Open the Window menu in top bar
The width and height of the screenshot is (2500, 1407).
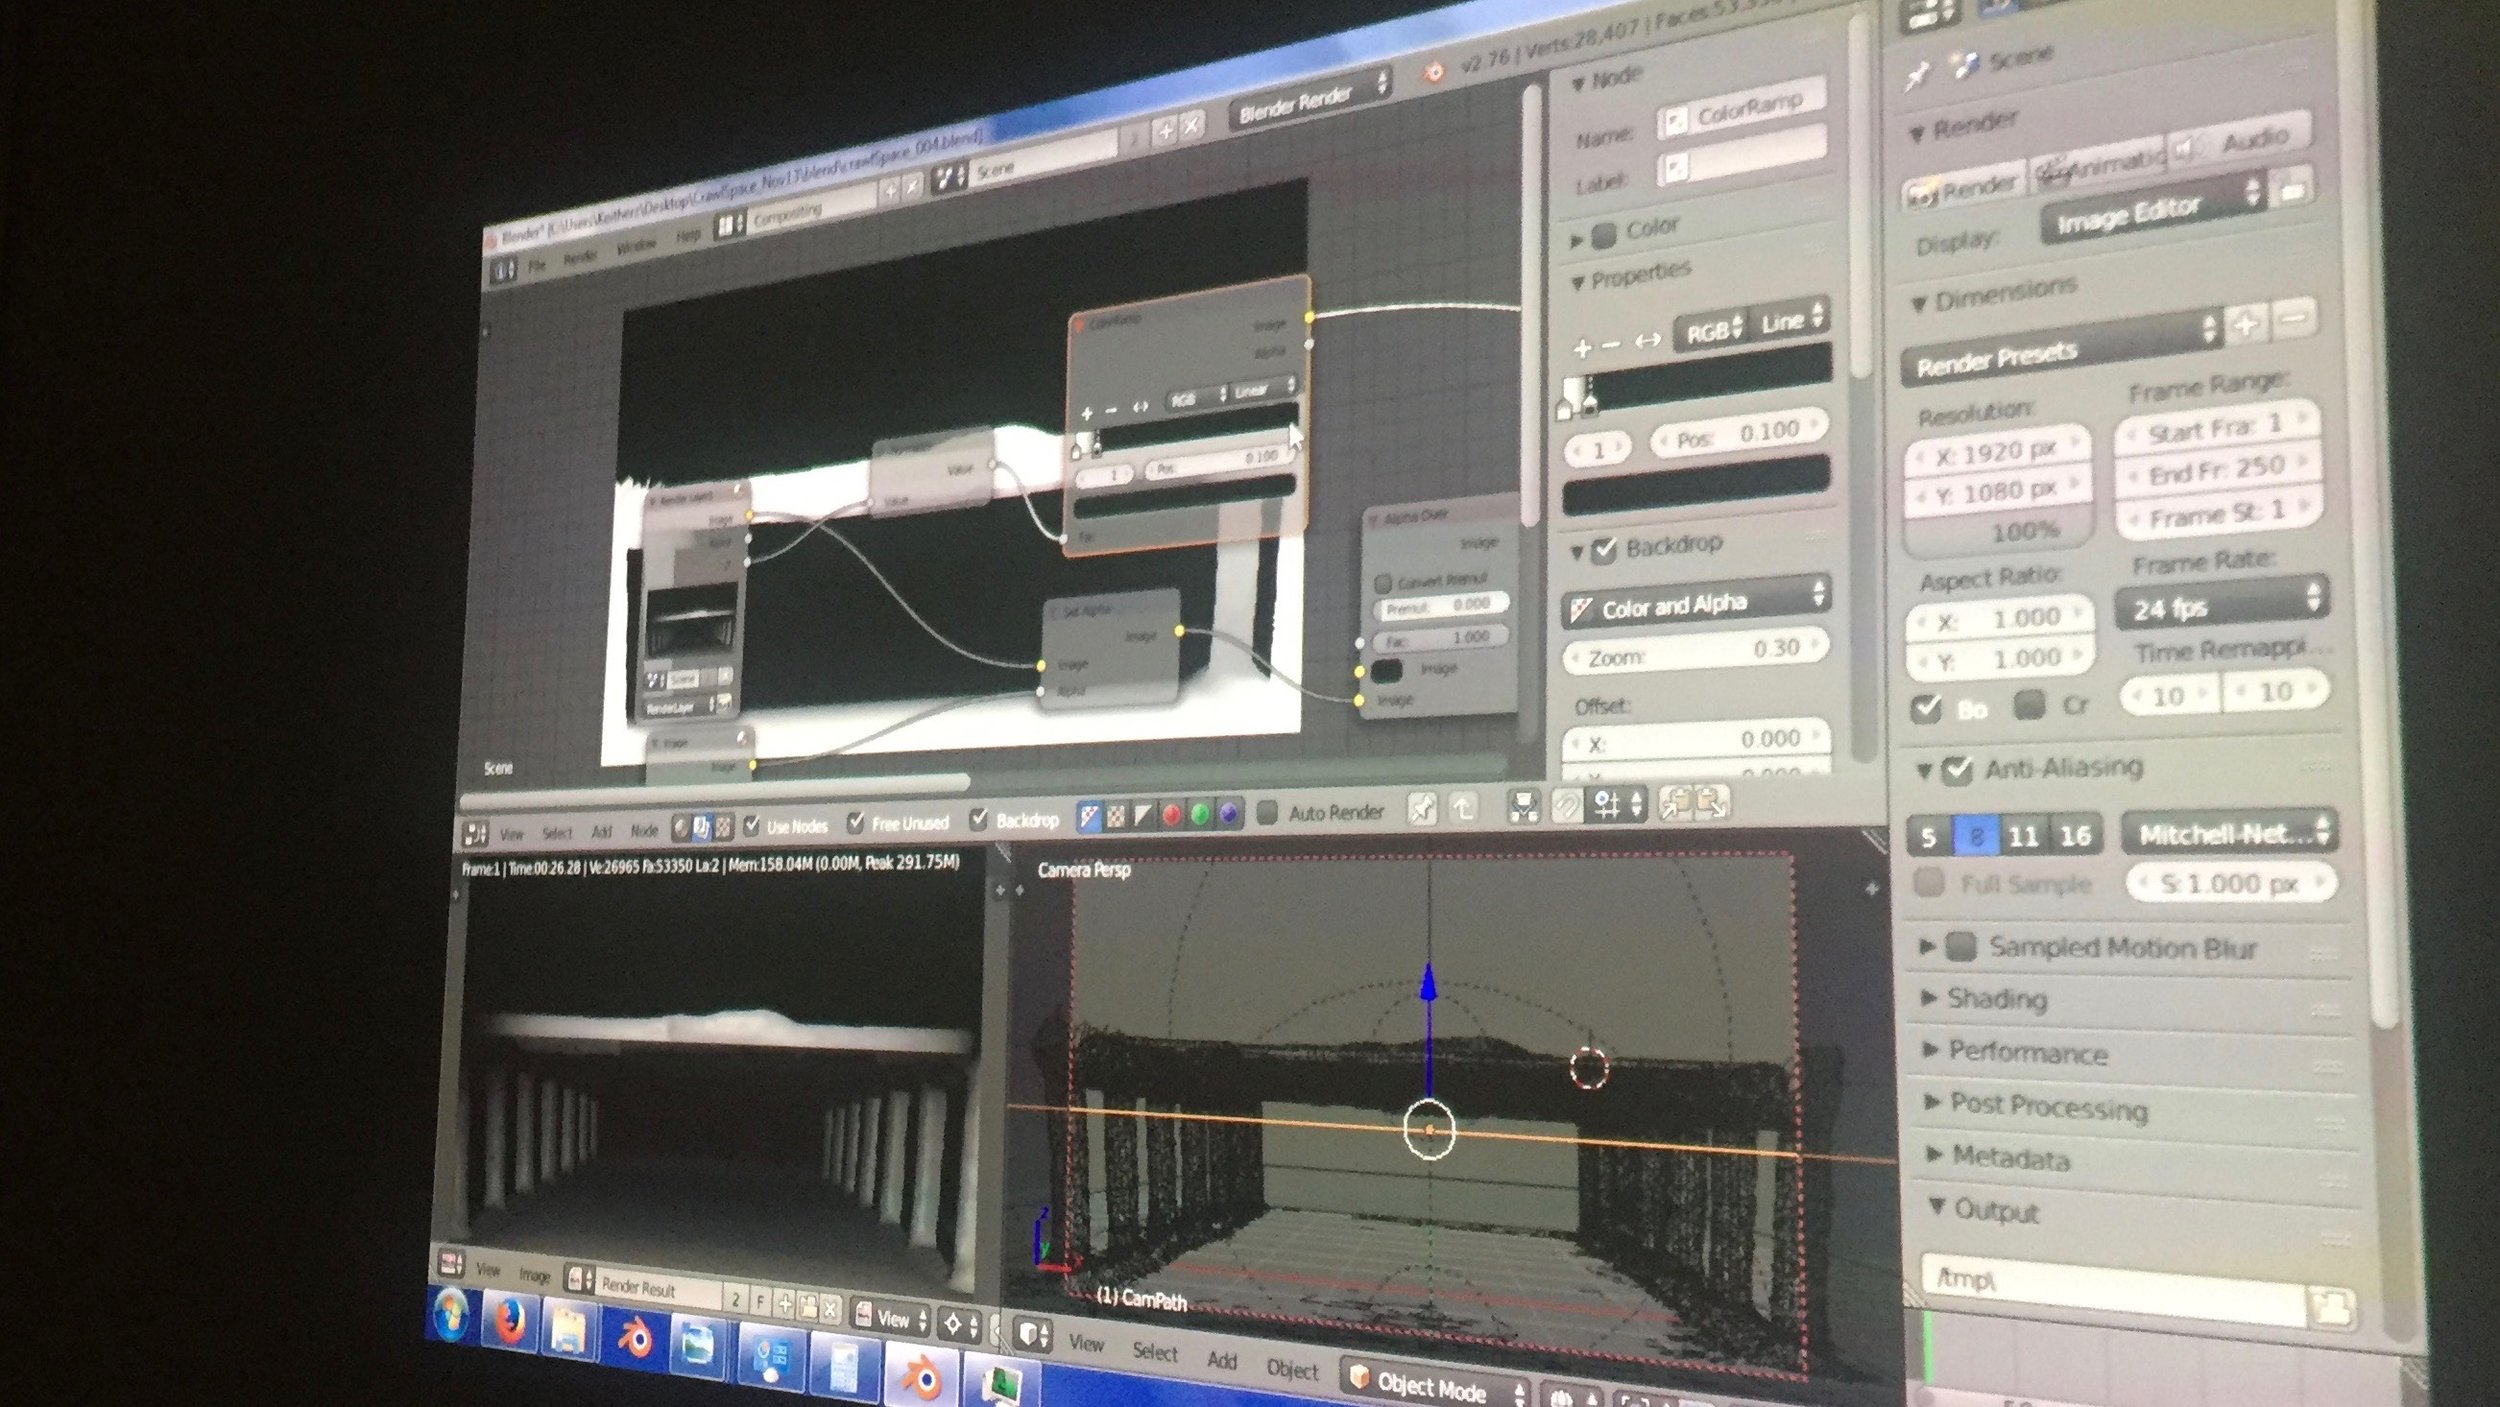636,244
